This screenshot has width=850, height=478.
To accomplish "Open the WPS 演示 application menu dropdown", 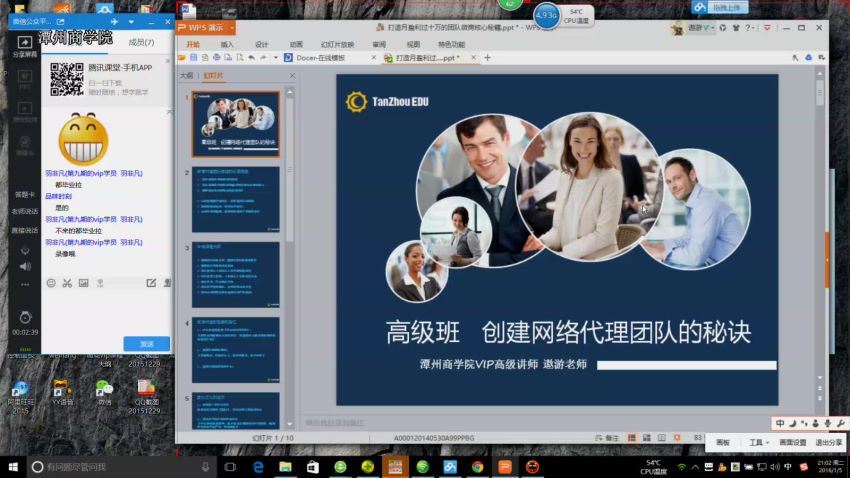I will pos(232,28).
